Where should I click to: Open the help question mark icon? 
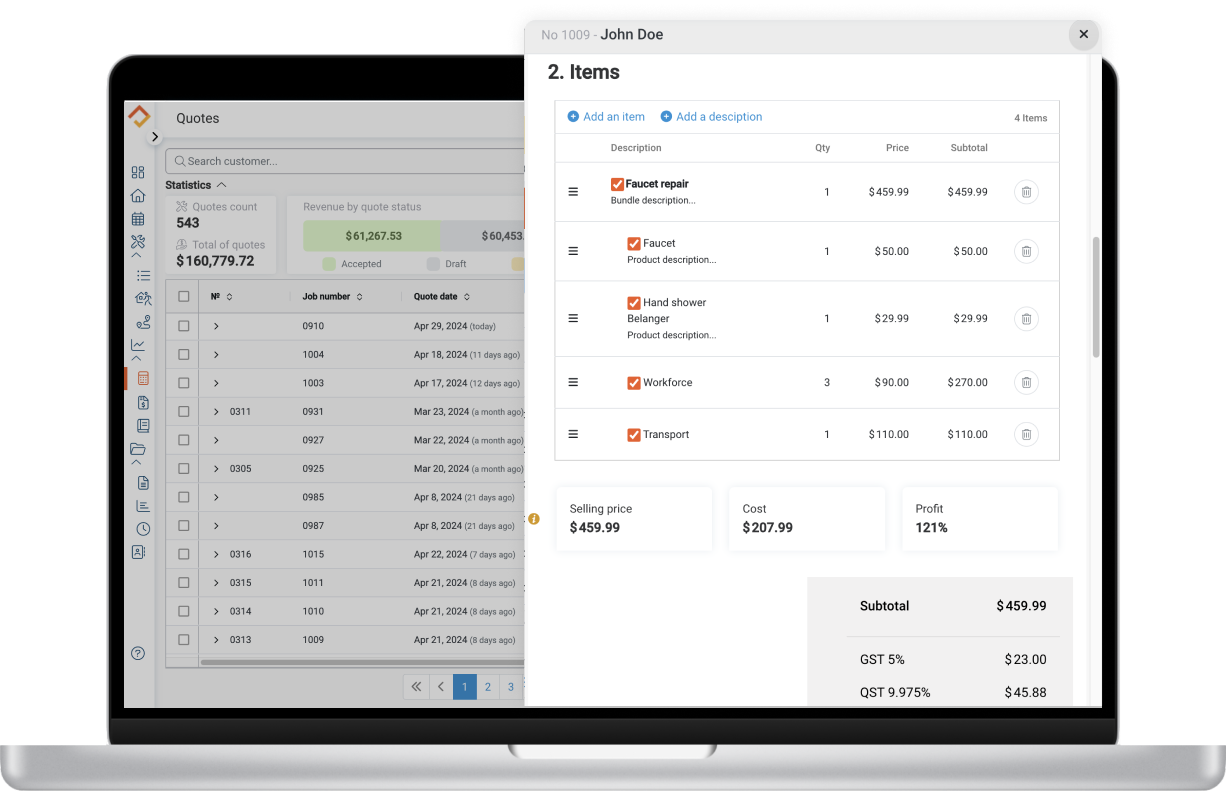coord(137,653)
